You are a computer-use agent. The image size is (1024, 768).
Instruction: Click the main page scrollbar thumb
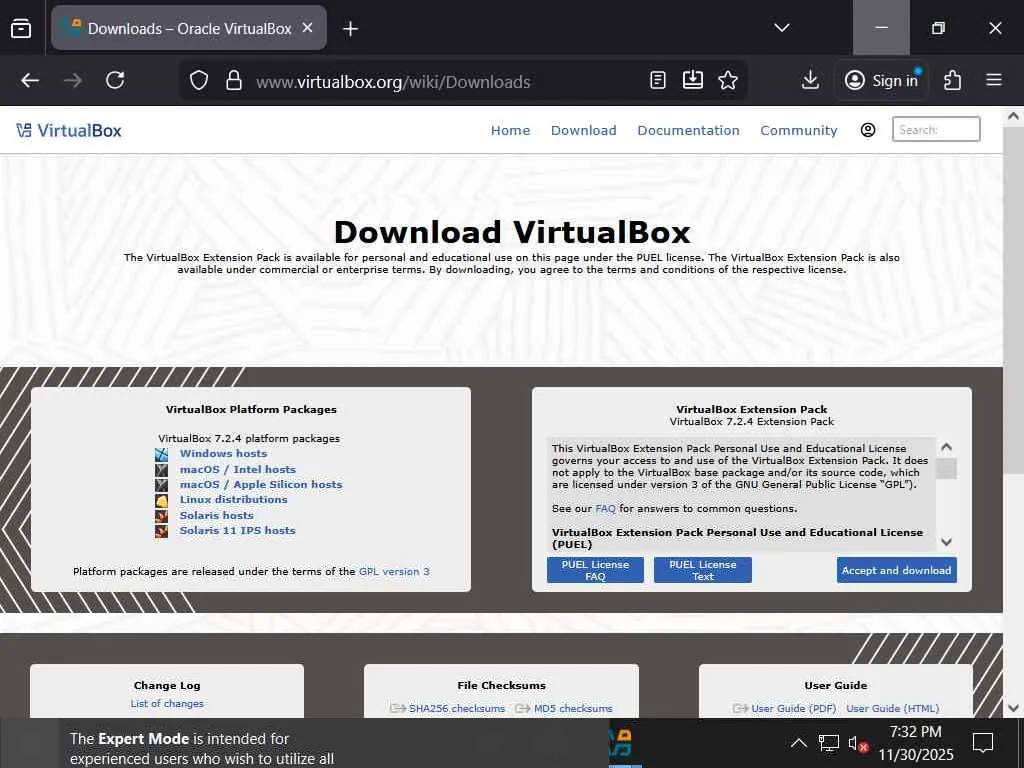point(1013,300)
